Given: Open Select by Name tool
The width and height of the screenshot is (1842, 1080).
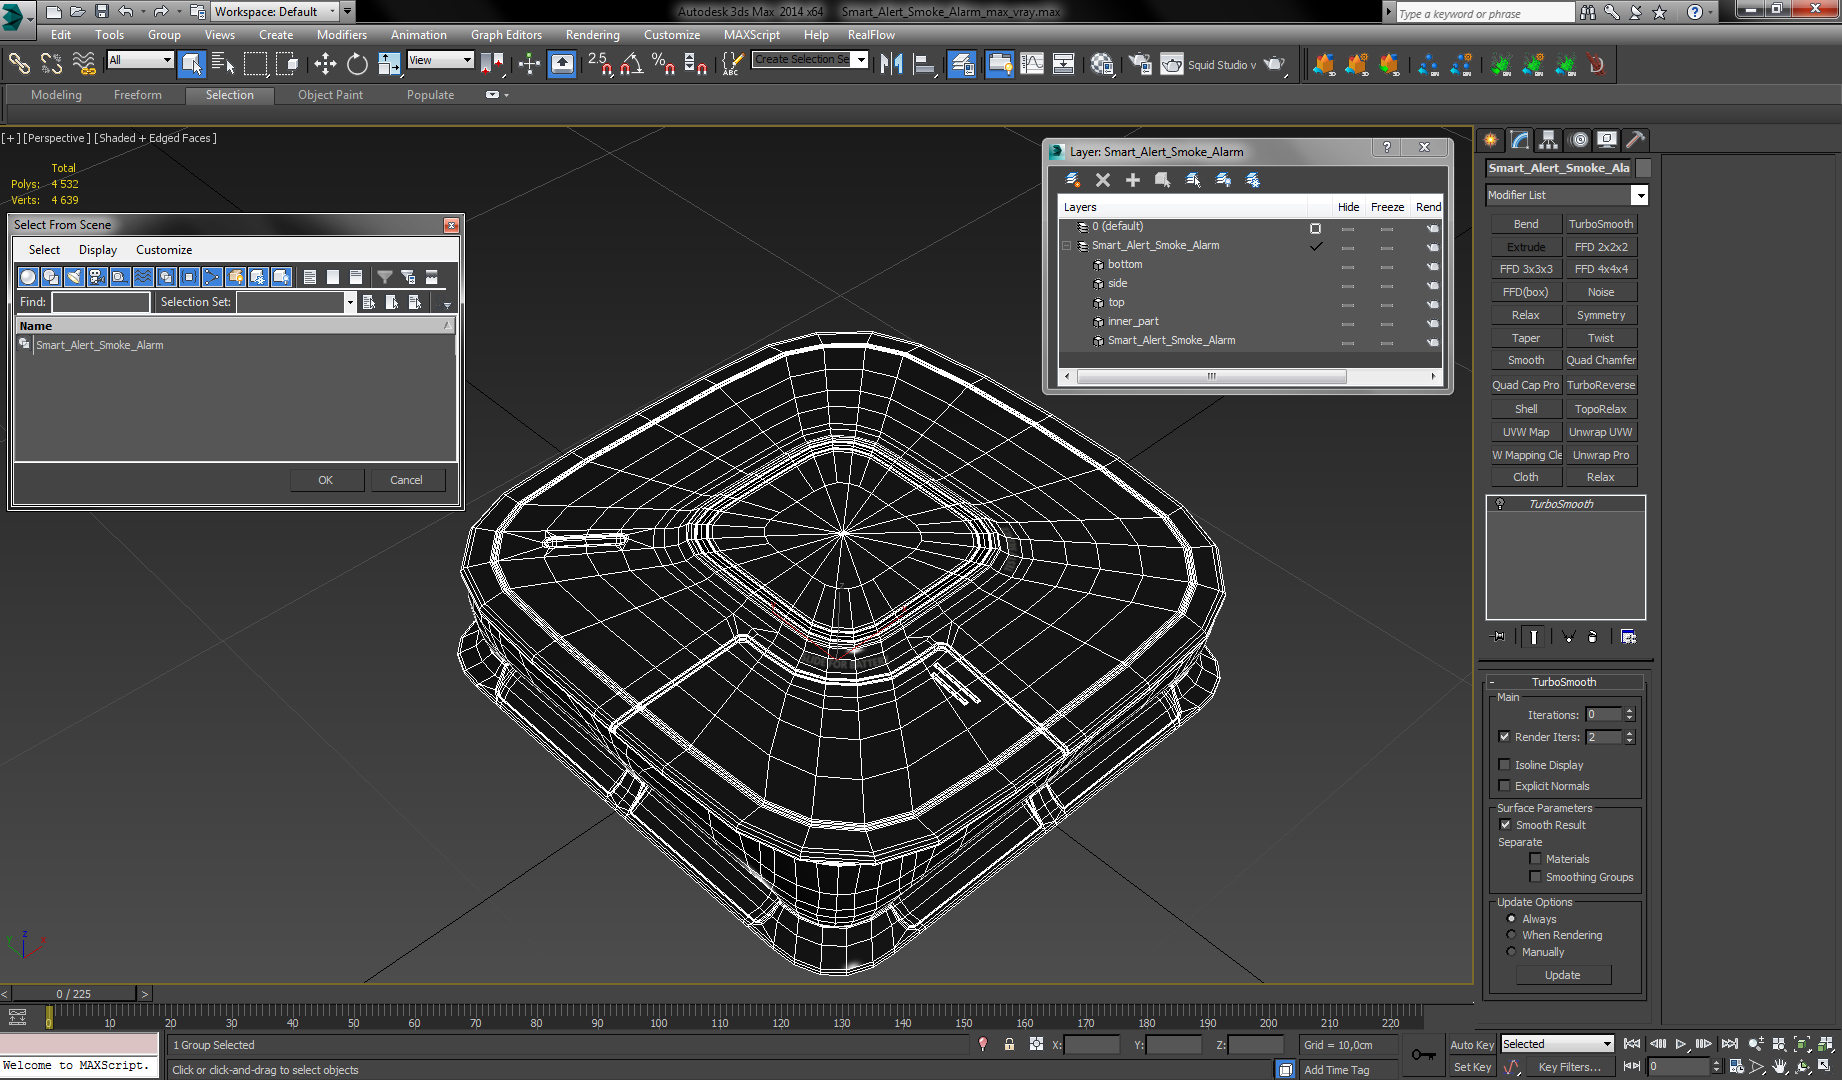Looking at the screenshot, I should click(x=223, y=64).
